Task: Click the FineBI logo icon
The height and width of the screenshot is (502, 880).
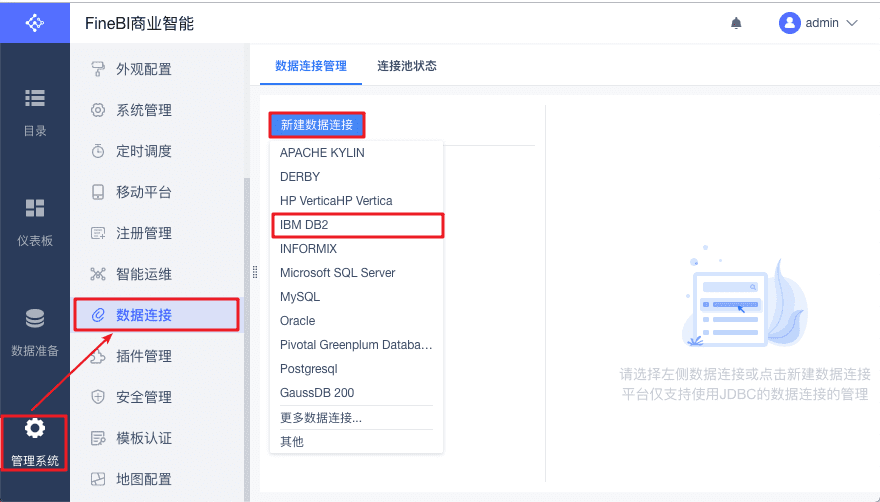Action: click(35, 22)
